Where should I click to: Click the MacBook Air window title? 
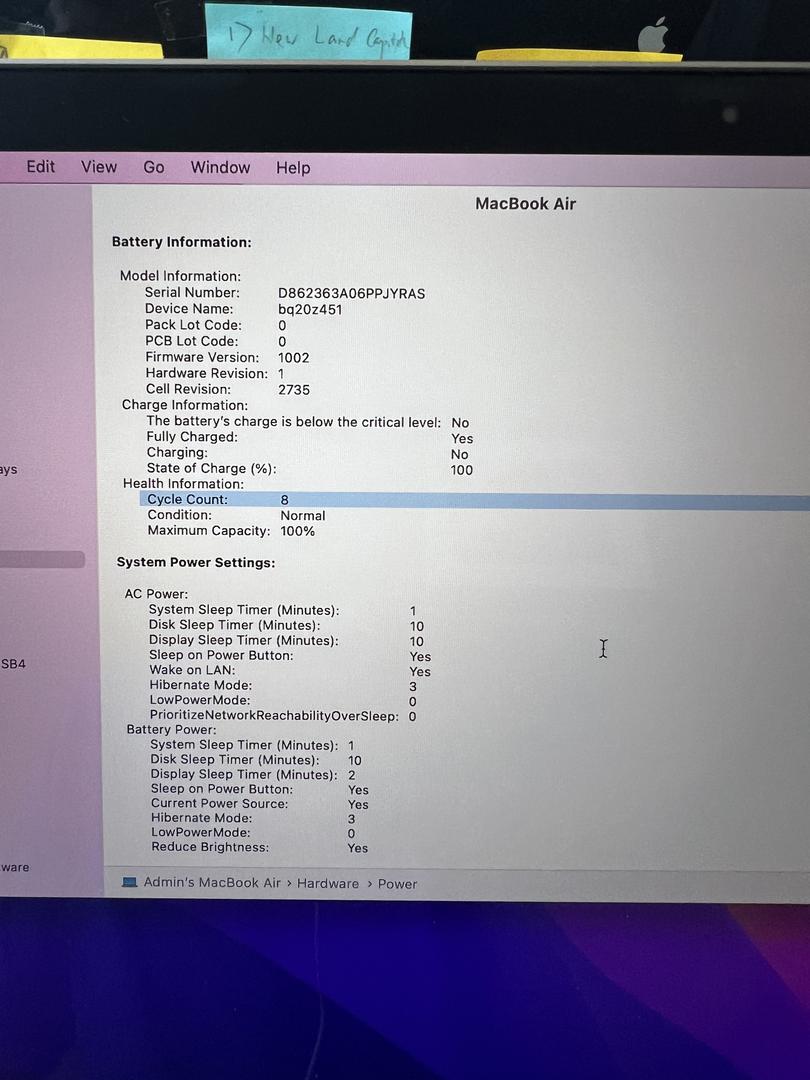[x=526, y=204]
